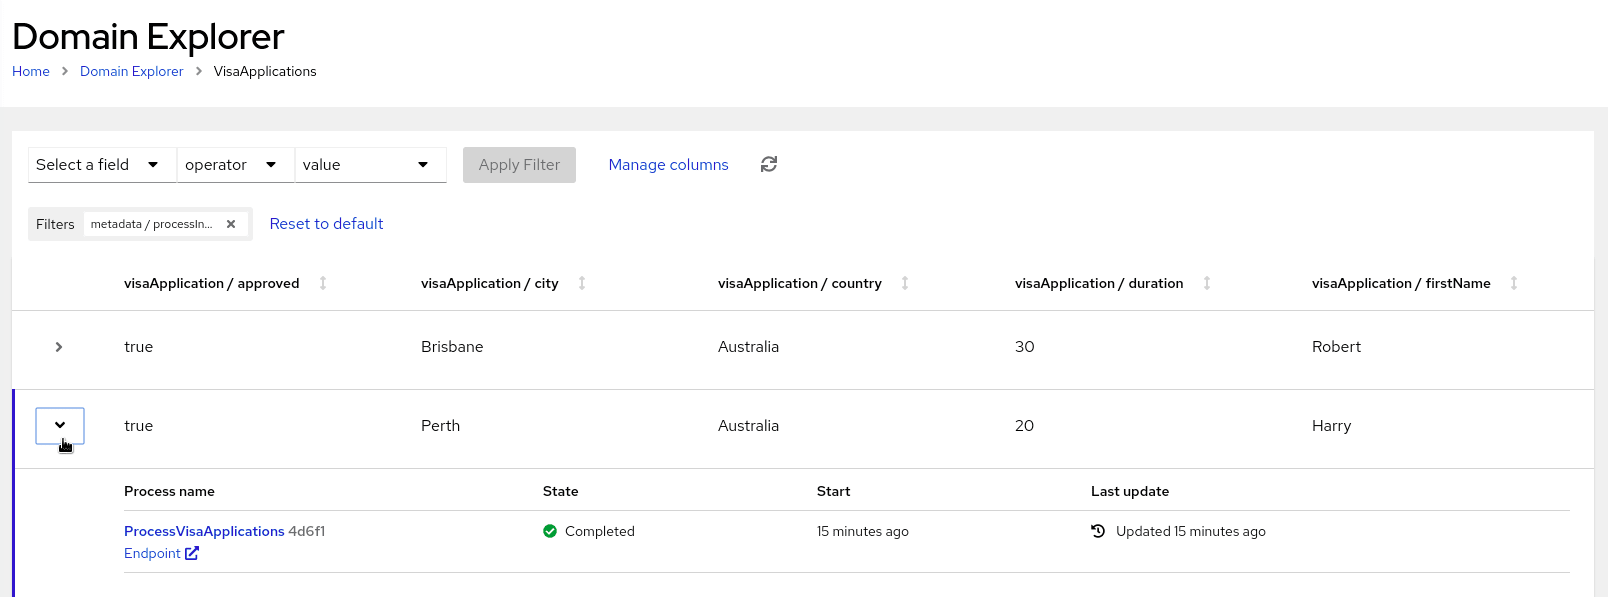
Task: Select the Perth city cell
Action: pos(440,425)
